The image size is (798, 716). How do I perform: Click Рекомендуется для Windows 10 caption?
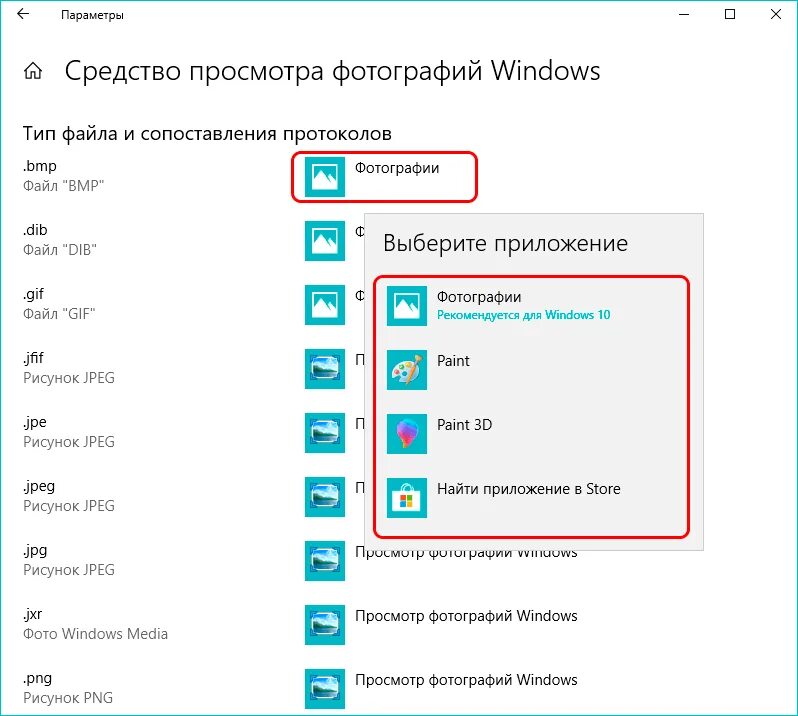click(x=523, y=316)
